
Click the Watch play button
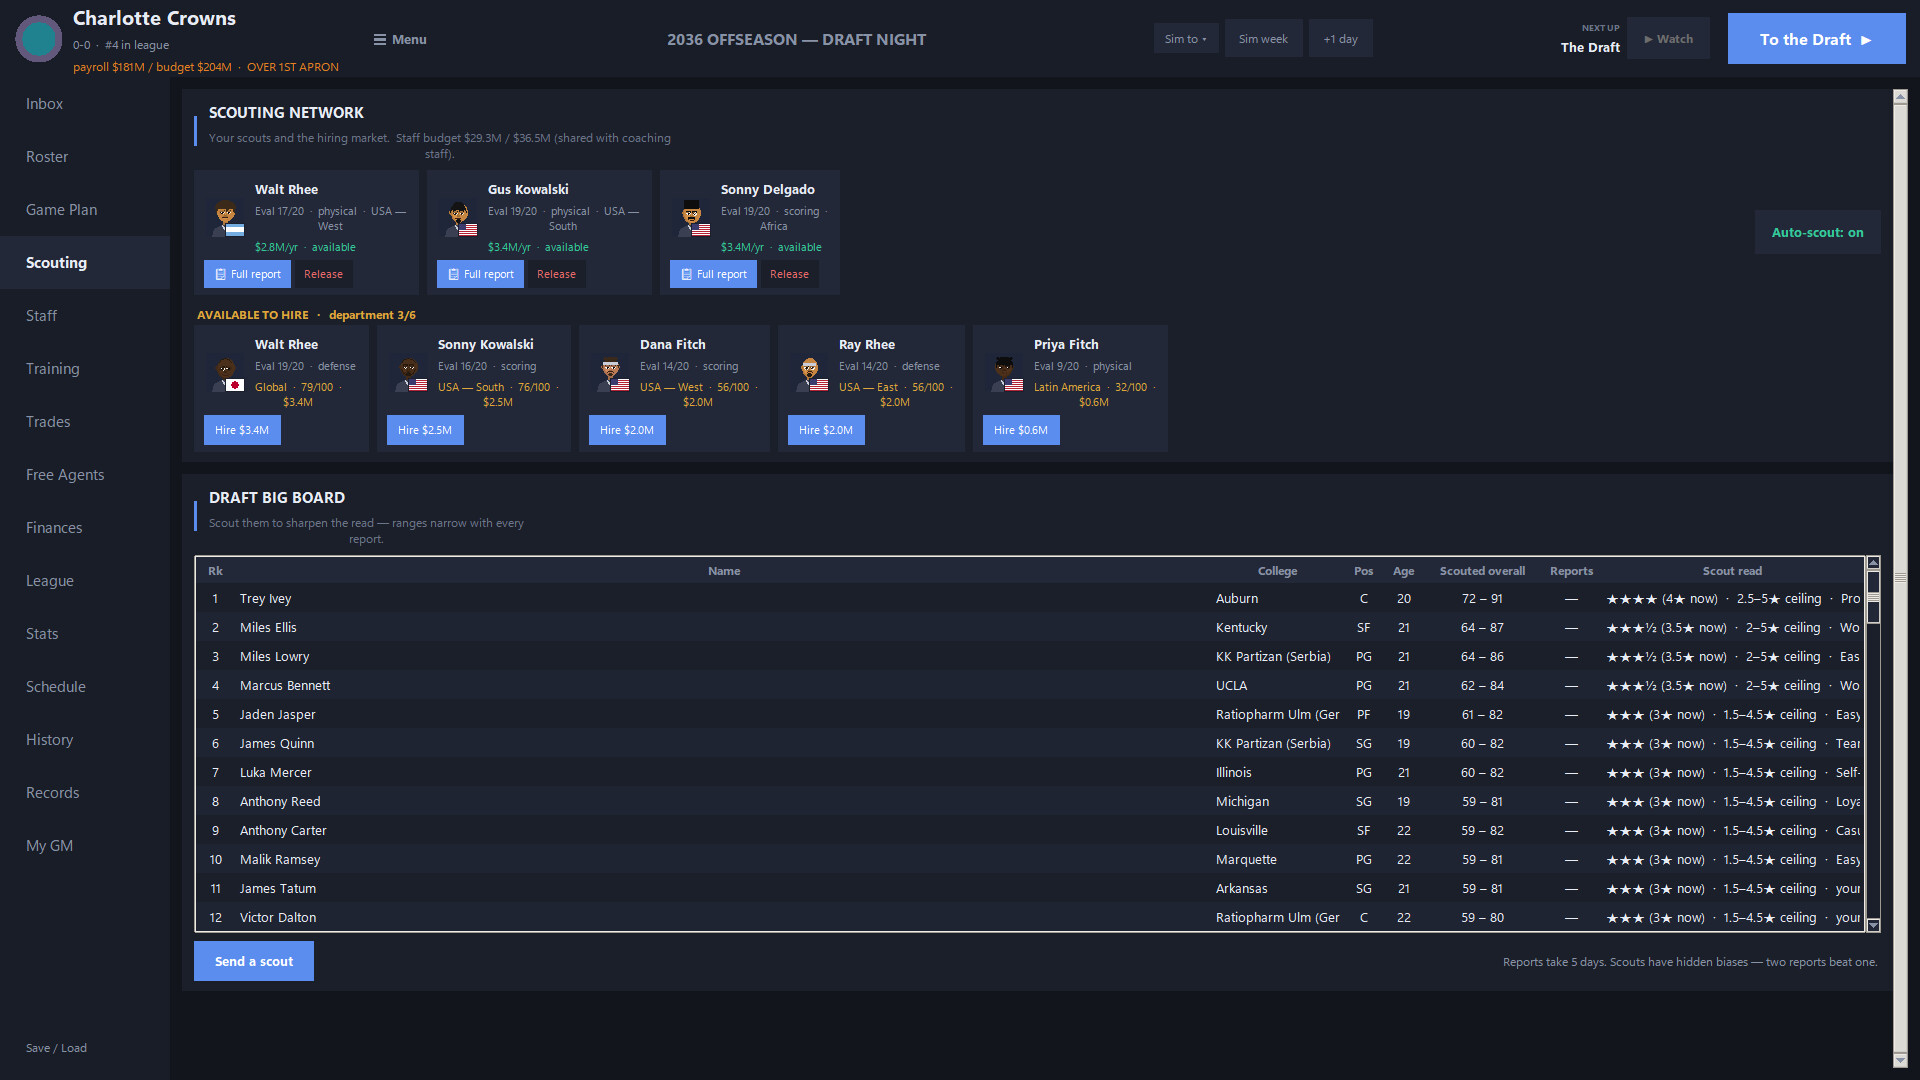point(1668,39)
